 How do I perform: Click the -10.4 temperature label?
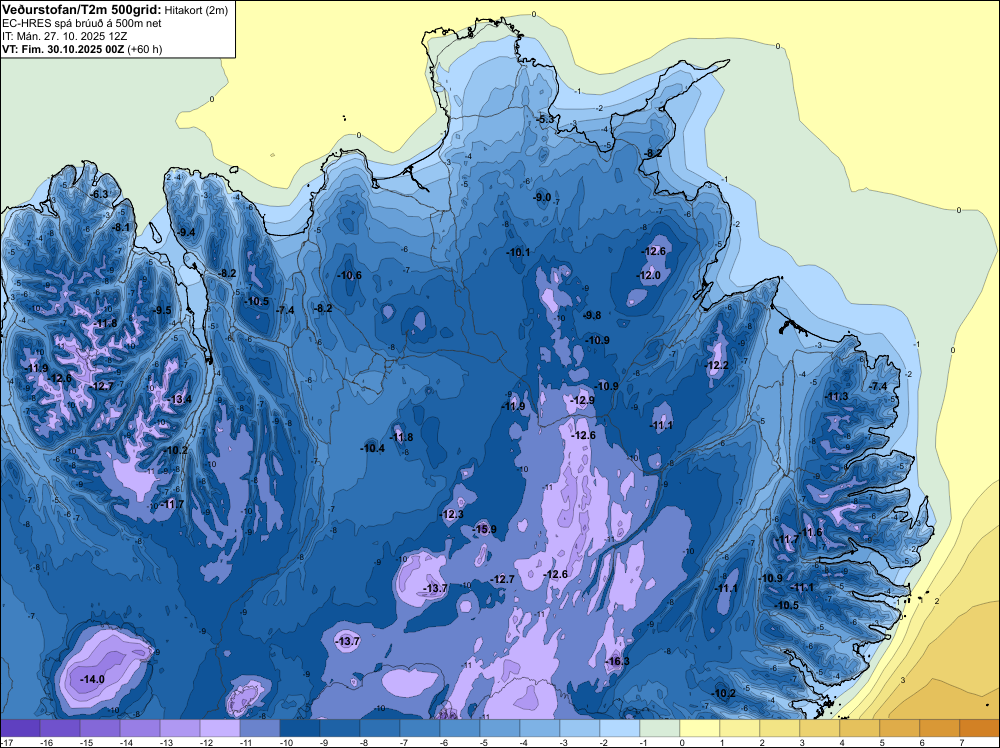click(x=372, y=448)
